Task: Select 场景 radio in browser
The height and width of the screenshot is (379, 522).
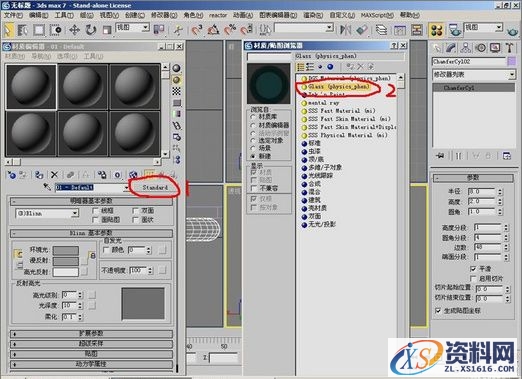Action: 253,148
